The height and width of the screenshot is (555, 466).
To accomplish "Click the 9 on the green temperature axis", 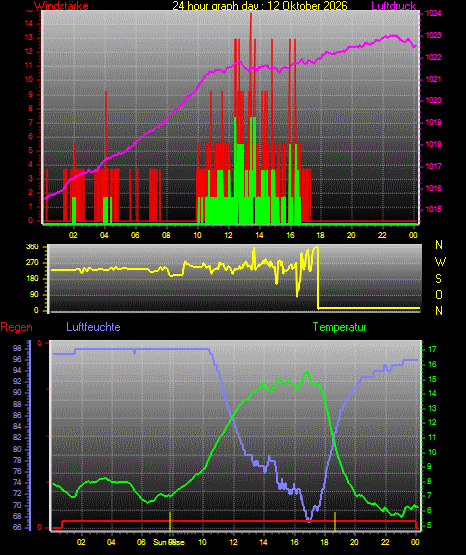I will (429, 467).
